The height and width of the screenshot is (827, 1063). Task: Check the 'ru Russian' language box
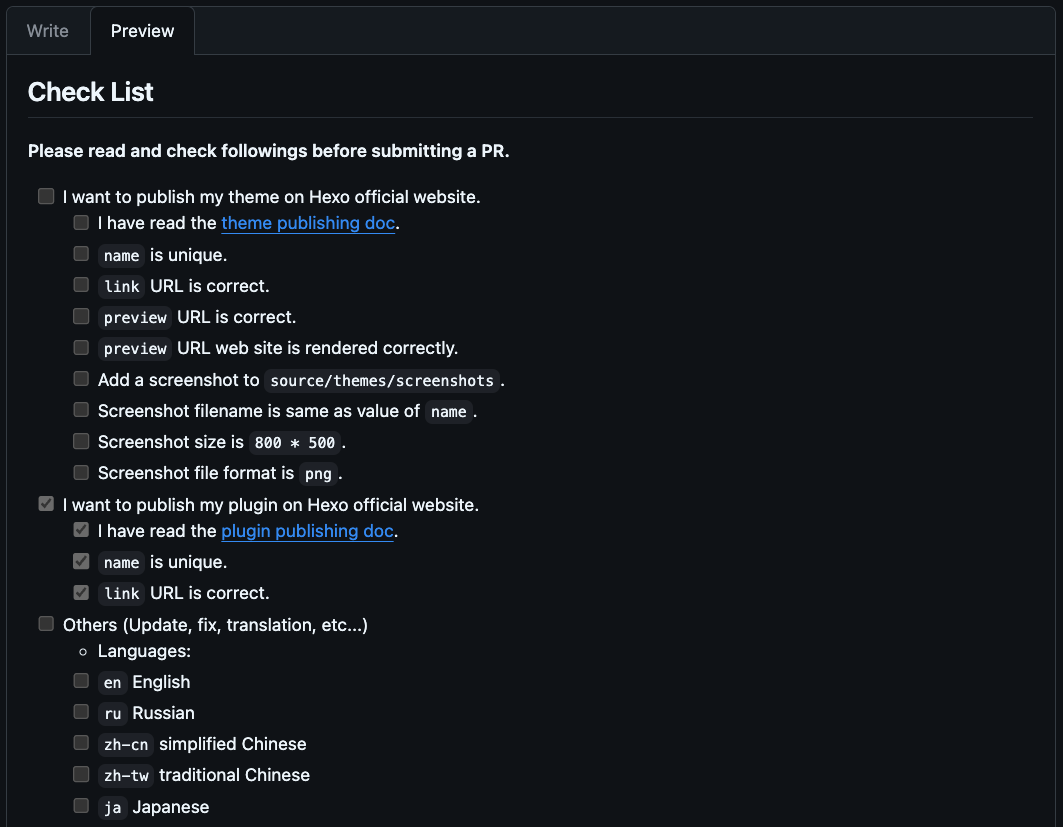(81, 712)
